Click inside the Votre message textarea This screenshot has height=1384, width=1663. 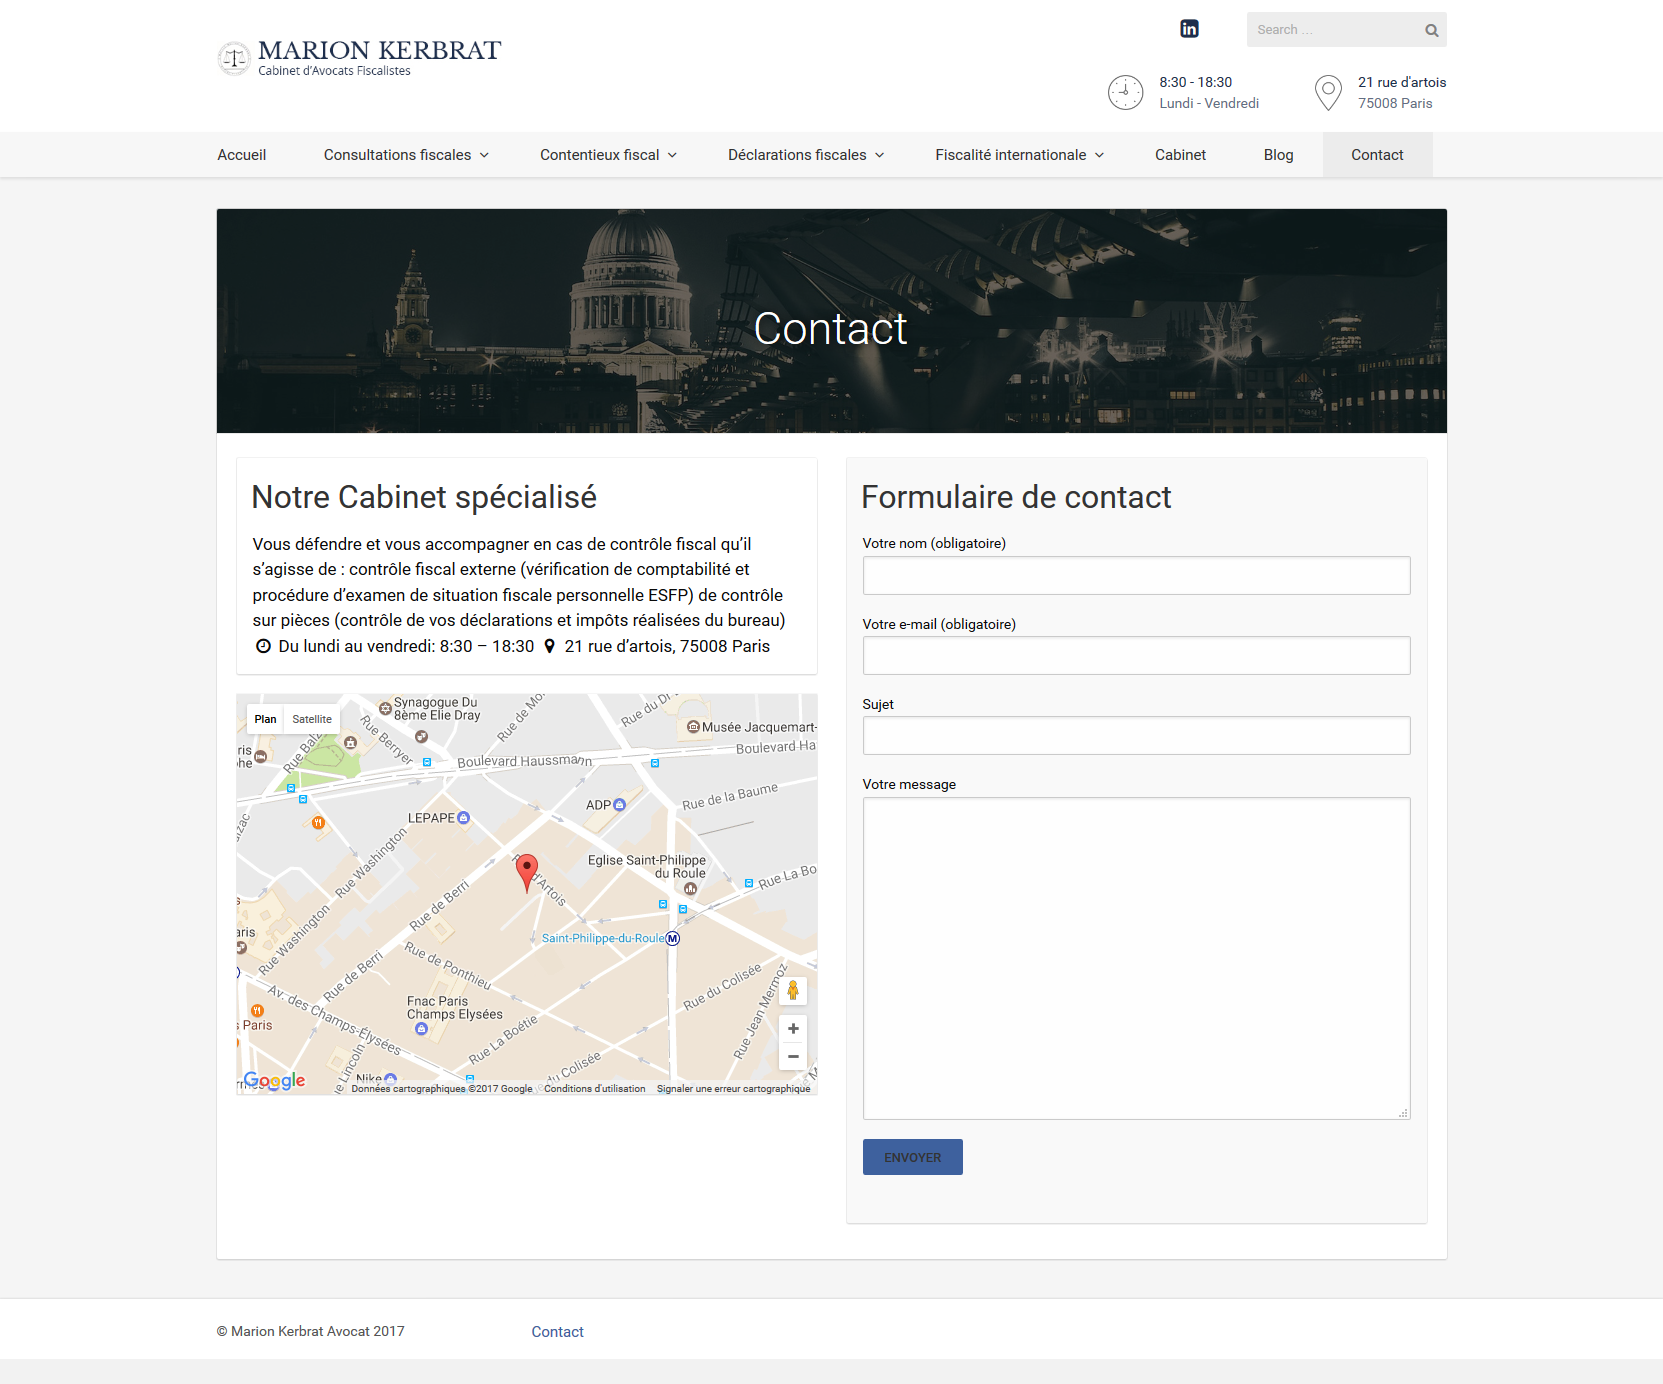click(x=1136, y=958)
